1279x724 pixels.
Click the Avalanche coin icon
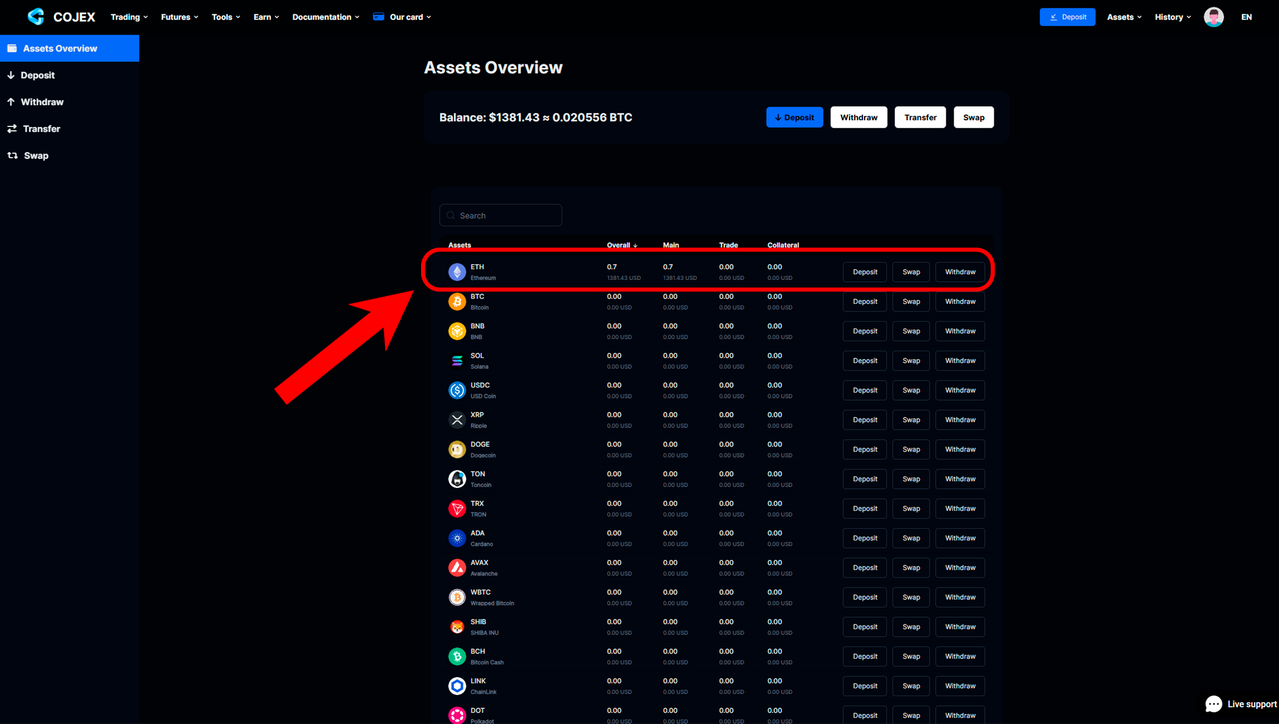[x=457, y=567]
